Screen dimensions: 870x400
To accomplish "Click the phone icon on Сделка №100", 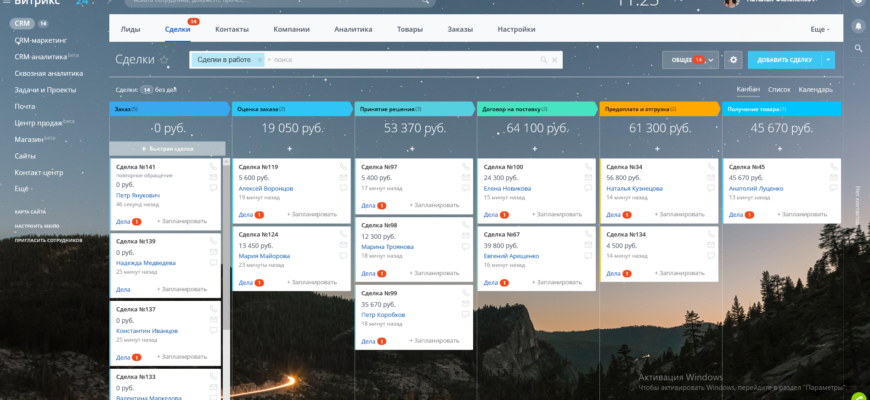I will tap(588, 166).
